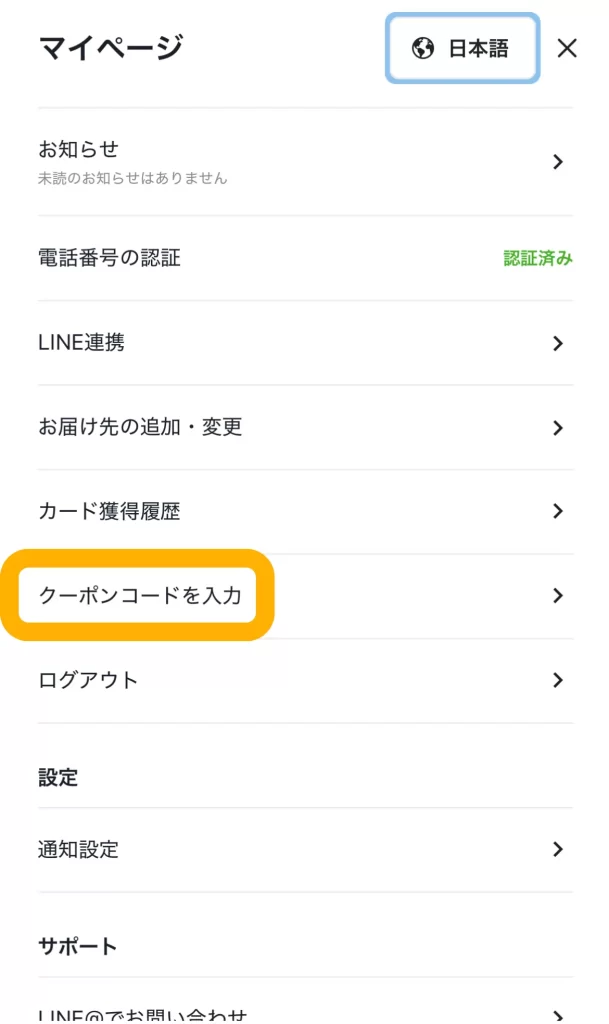Click the arrow beside お届け先の追加・変更
This screenshot has height=1024, width=609.
tap(558, 428)
